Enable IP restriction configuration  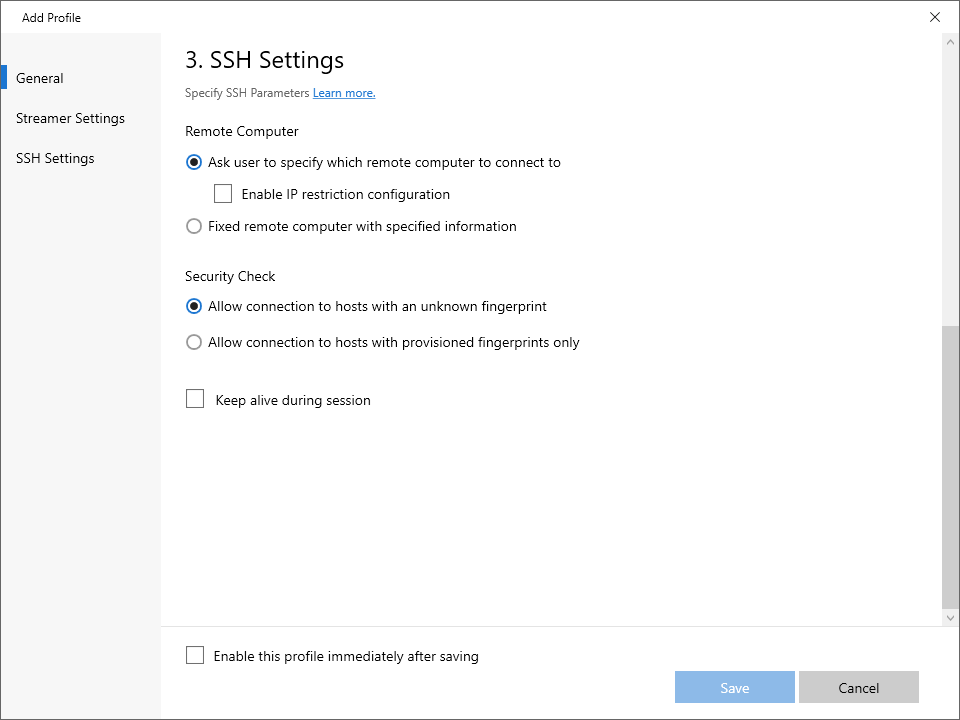tap(223, 194)
